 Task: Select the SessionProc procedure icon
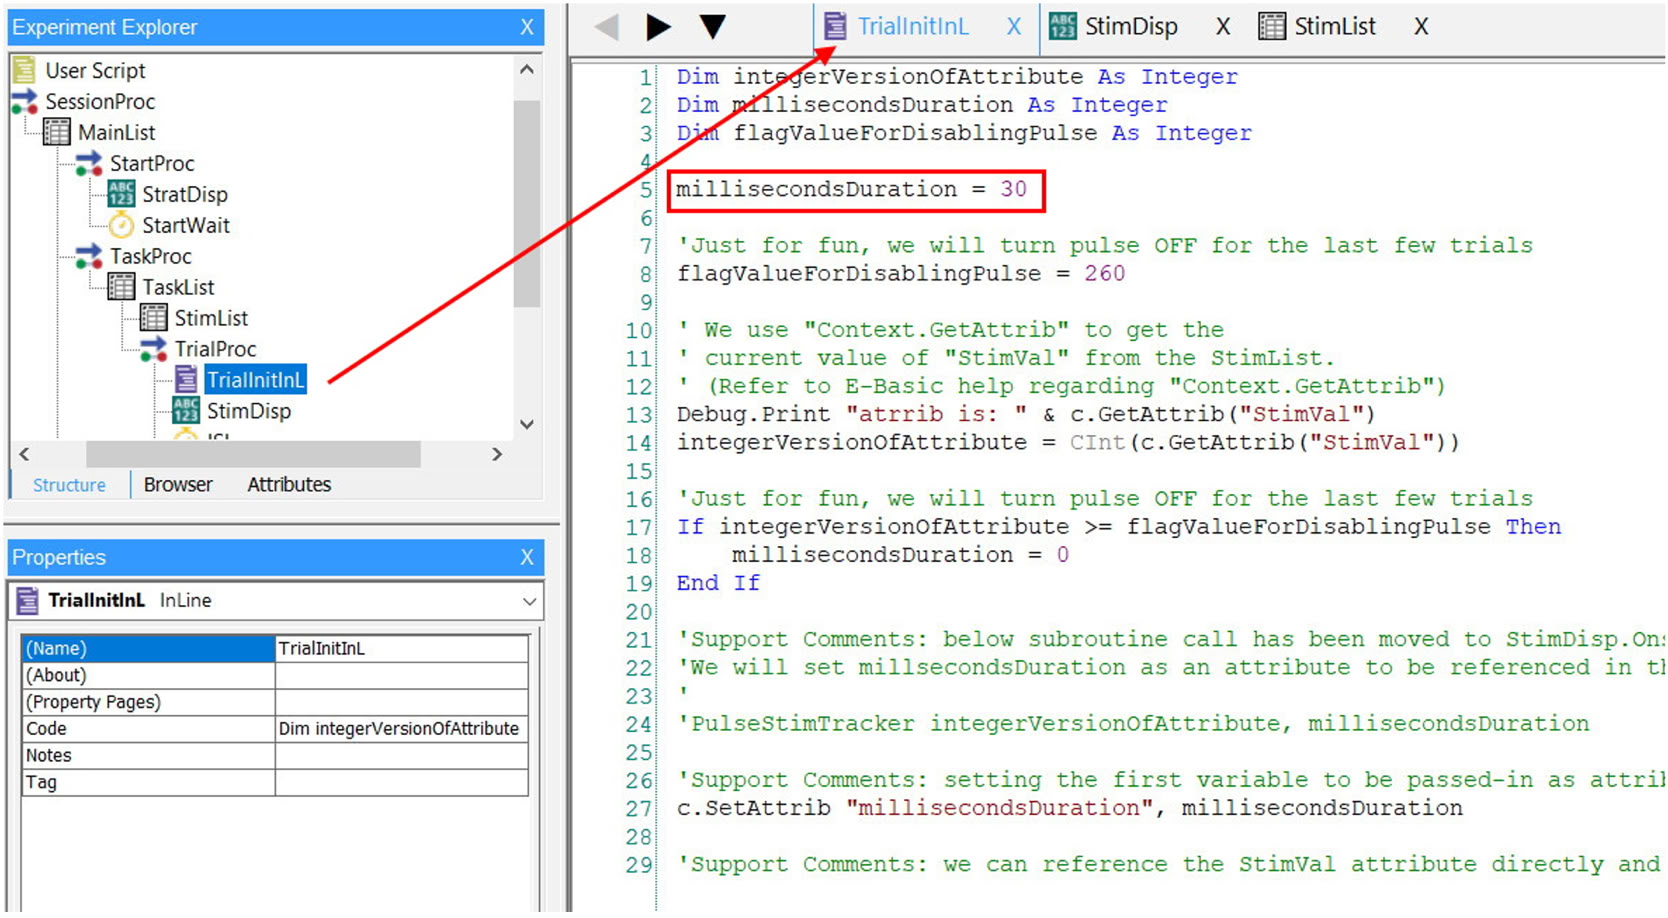24,102
